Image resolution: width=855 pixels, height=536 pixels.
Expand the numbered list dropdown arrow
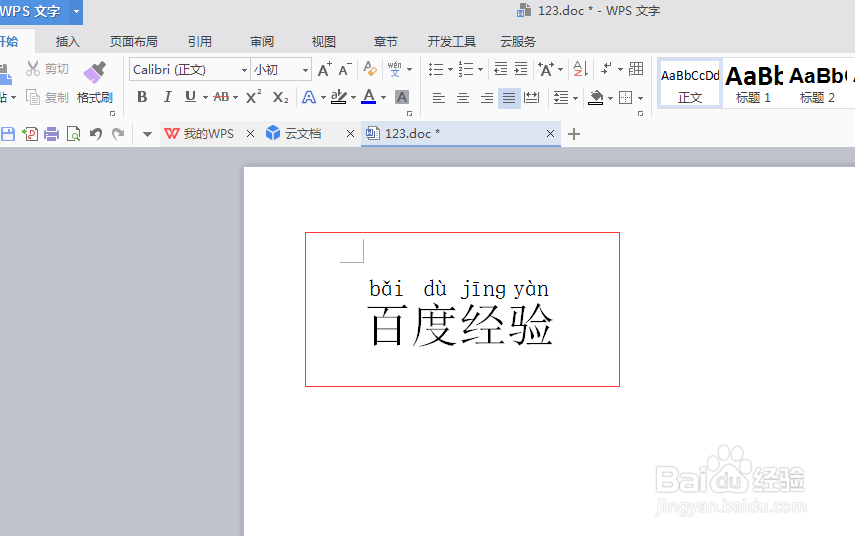click(480, 69)
